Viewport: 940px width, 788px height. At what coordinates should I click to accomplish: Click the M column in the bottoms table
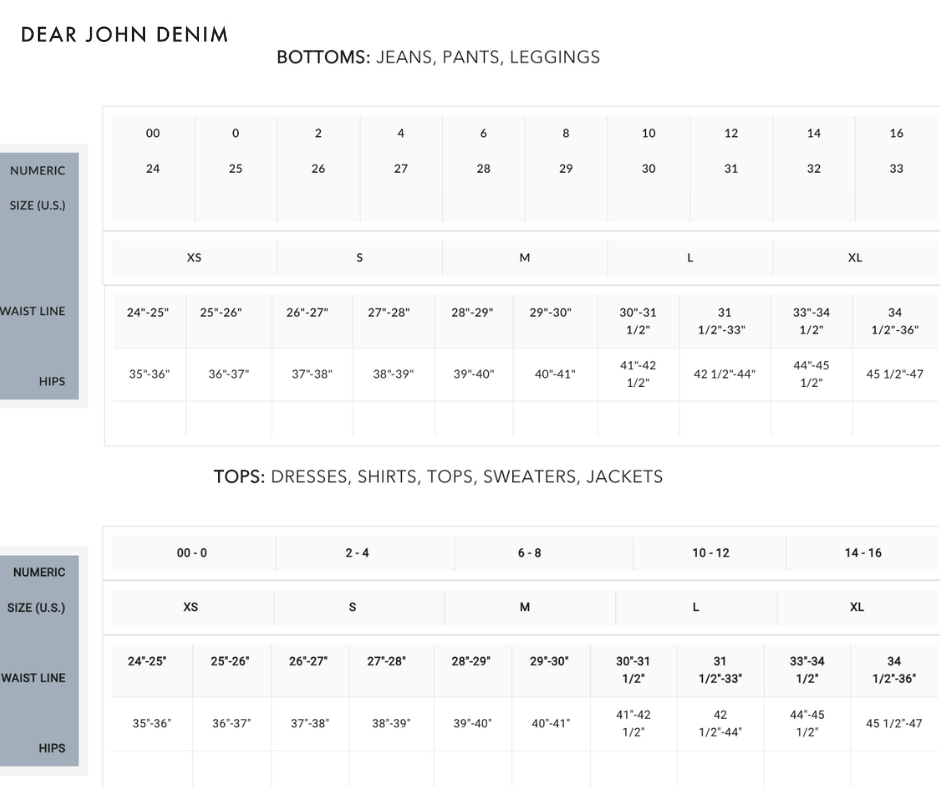[x=524, y=257]
